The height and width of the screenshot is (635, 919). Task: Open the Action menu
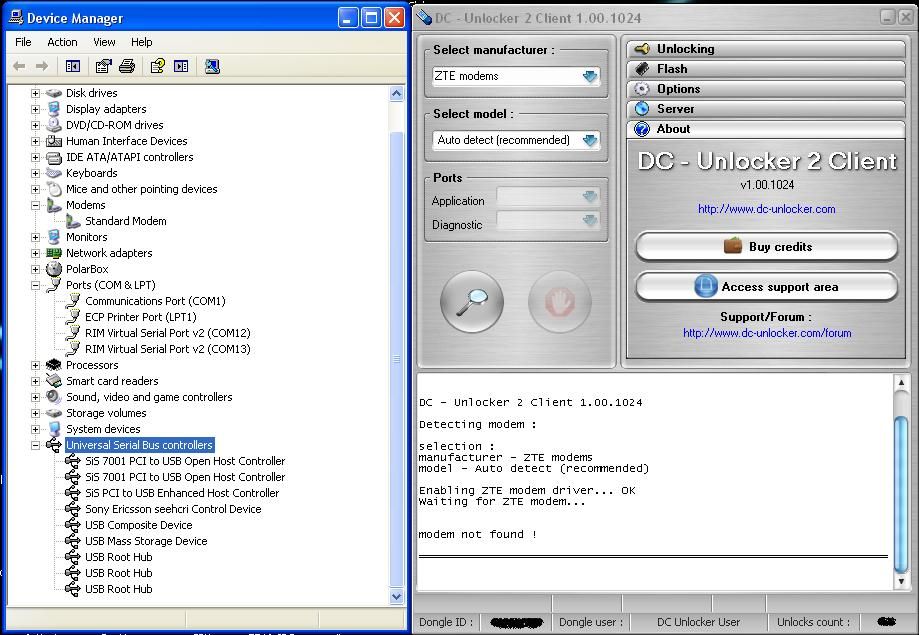point(62,42)
